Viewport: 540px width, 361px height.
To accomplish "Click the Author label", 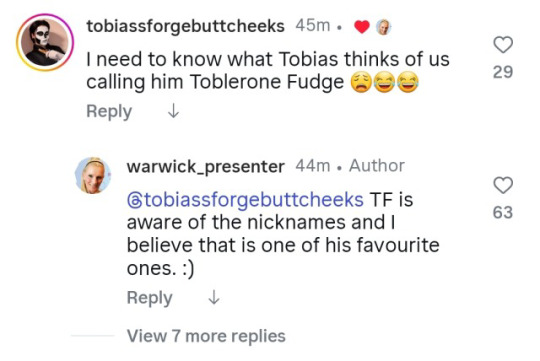I will coord(377,166).
